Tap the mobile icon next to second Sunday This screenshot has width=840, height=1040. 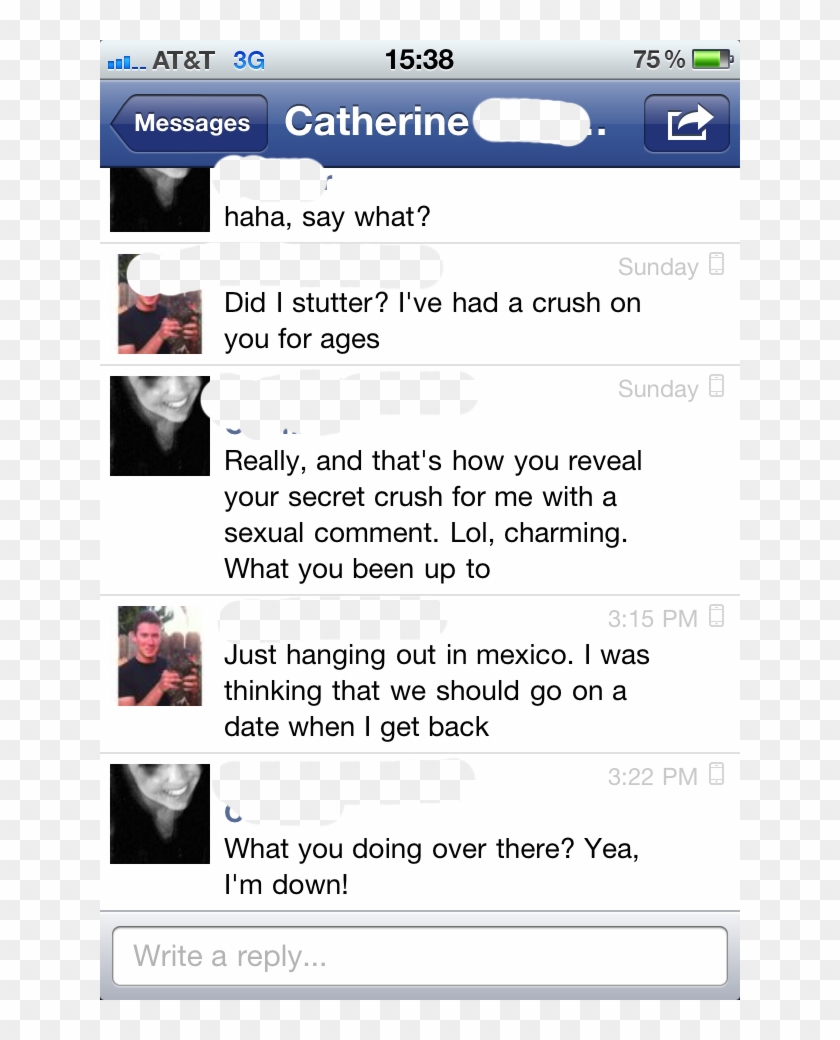[716, 386]
